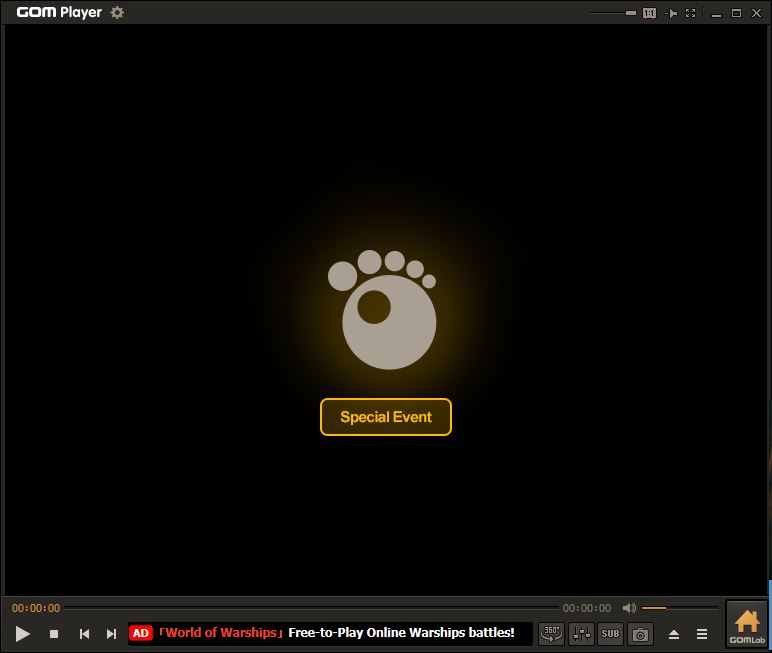Open a file with the eject icon

point(674,634)
